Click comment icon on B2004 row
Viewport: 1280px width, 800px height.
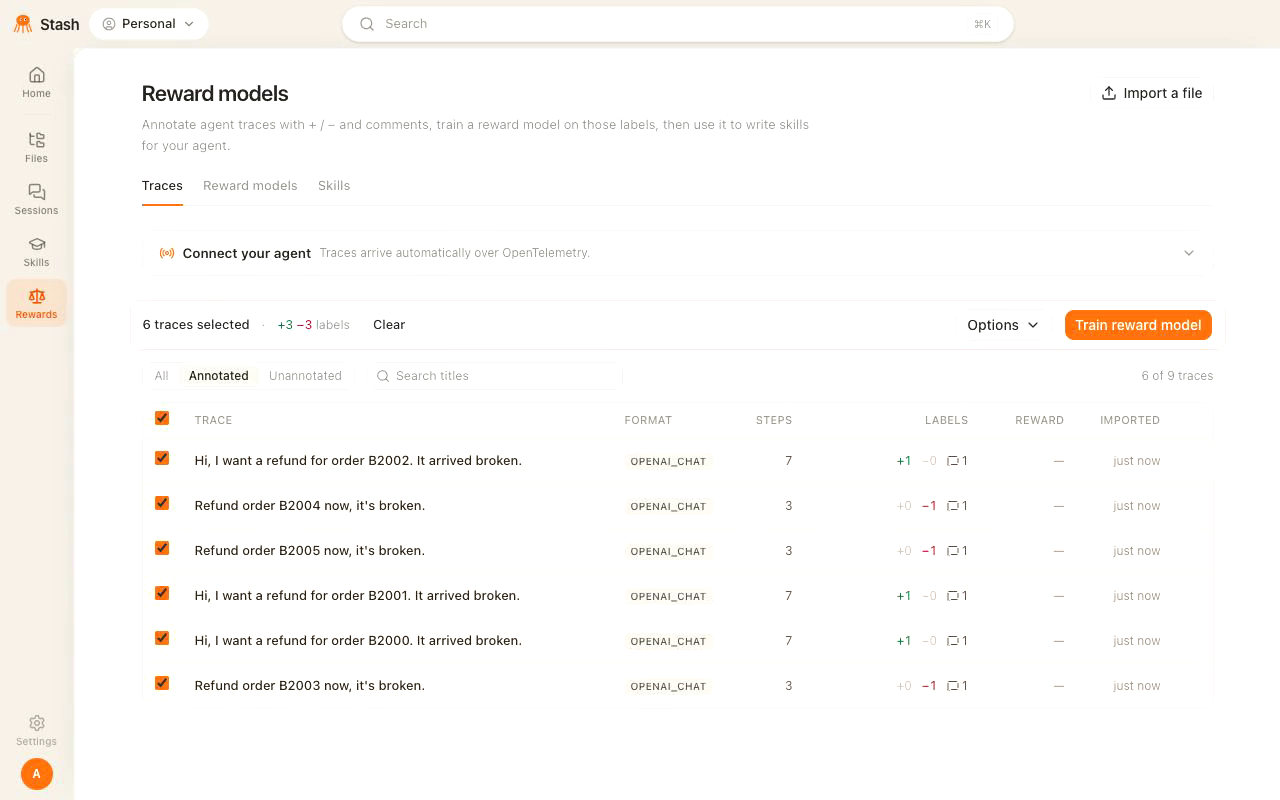click(x=953, y=506)
